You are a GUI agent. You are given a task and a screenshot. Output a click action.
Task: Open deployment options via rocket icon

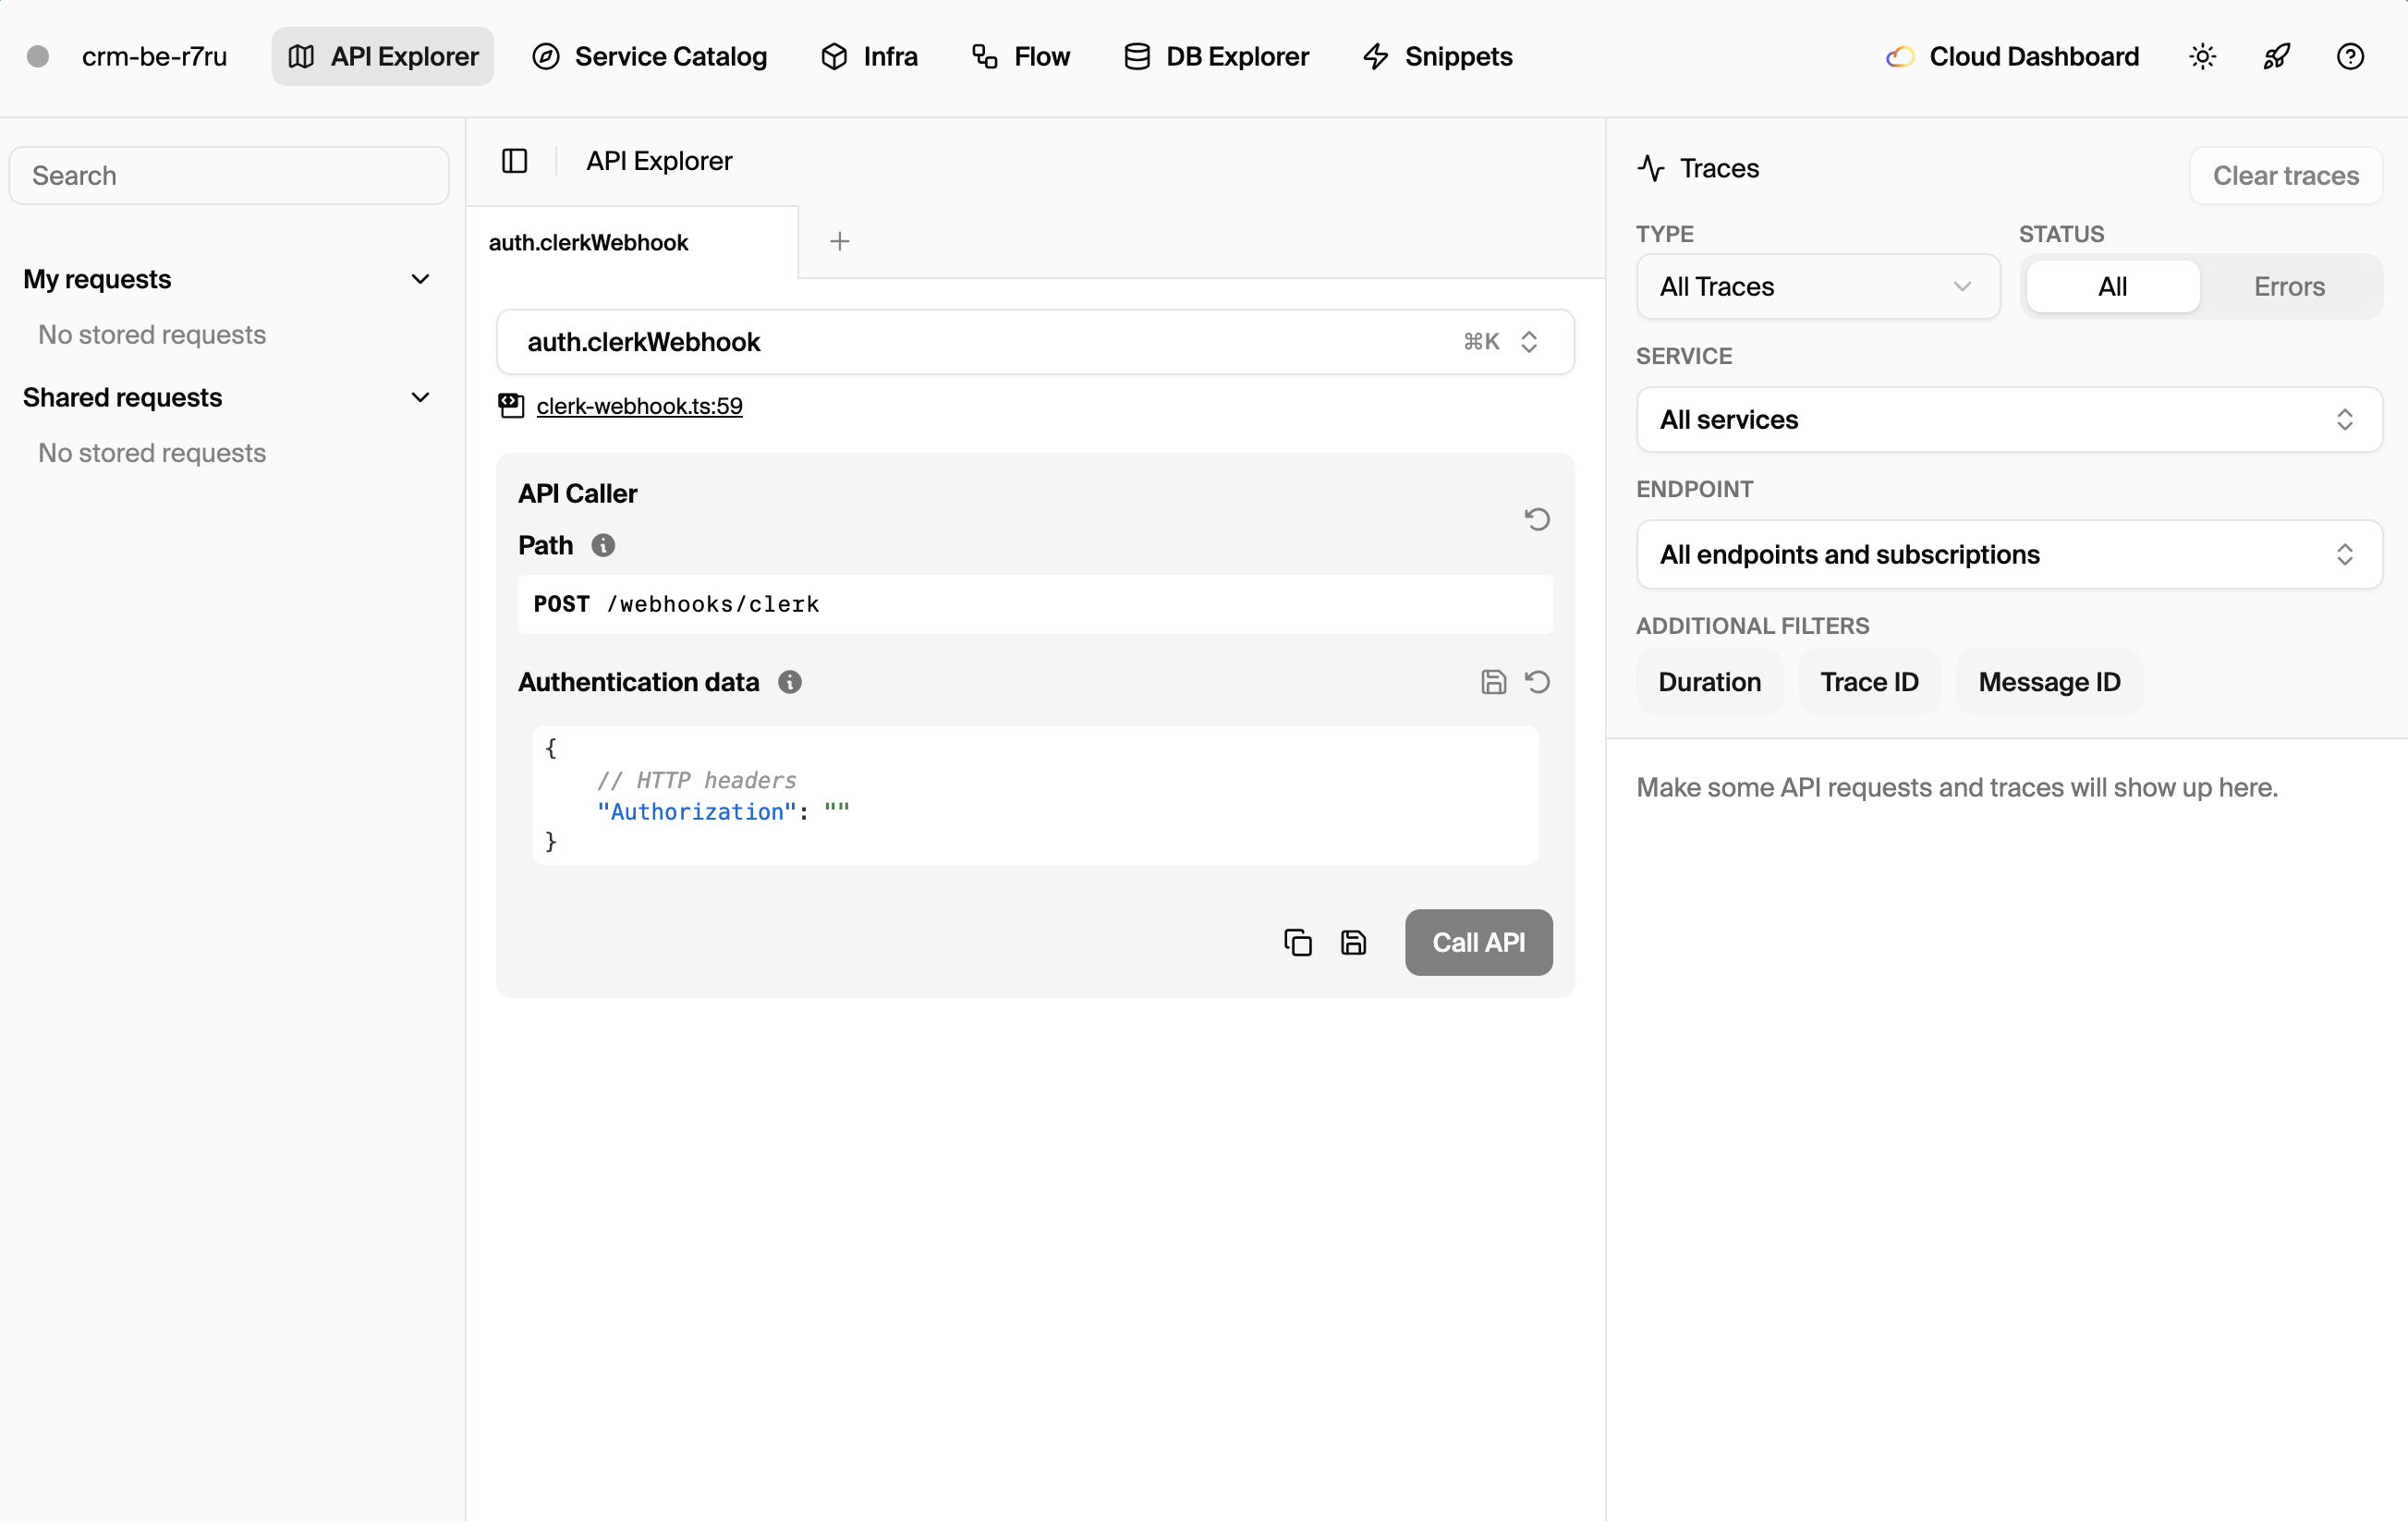(x=2276, y=56)
